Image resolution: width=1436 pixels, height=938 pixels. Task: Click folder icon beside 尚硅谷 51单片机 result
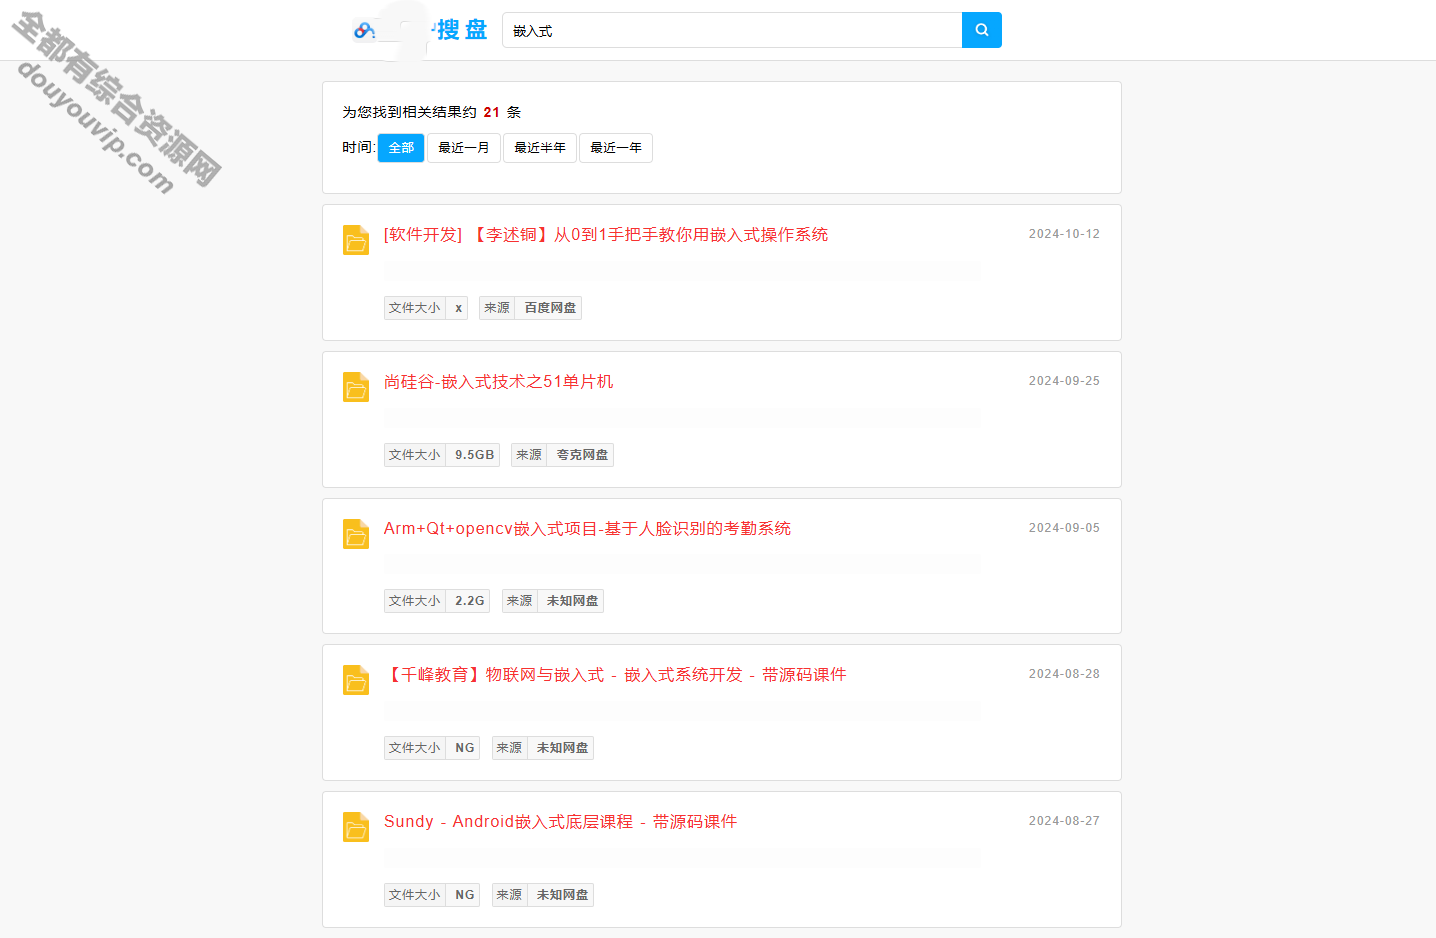[x=356, y=387]
